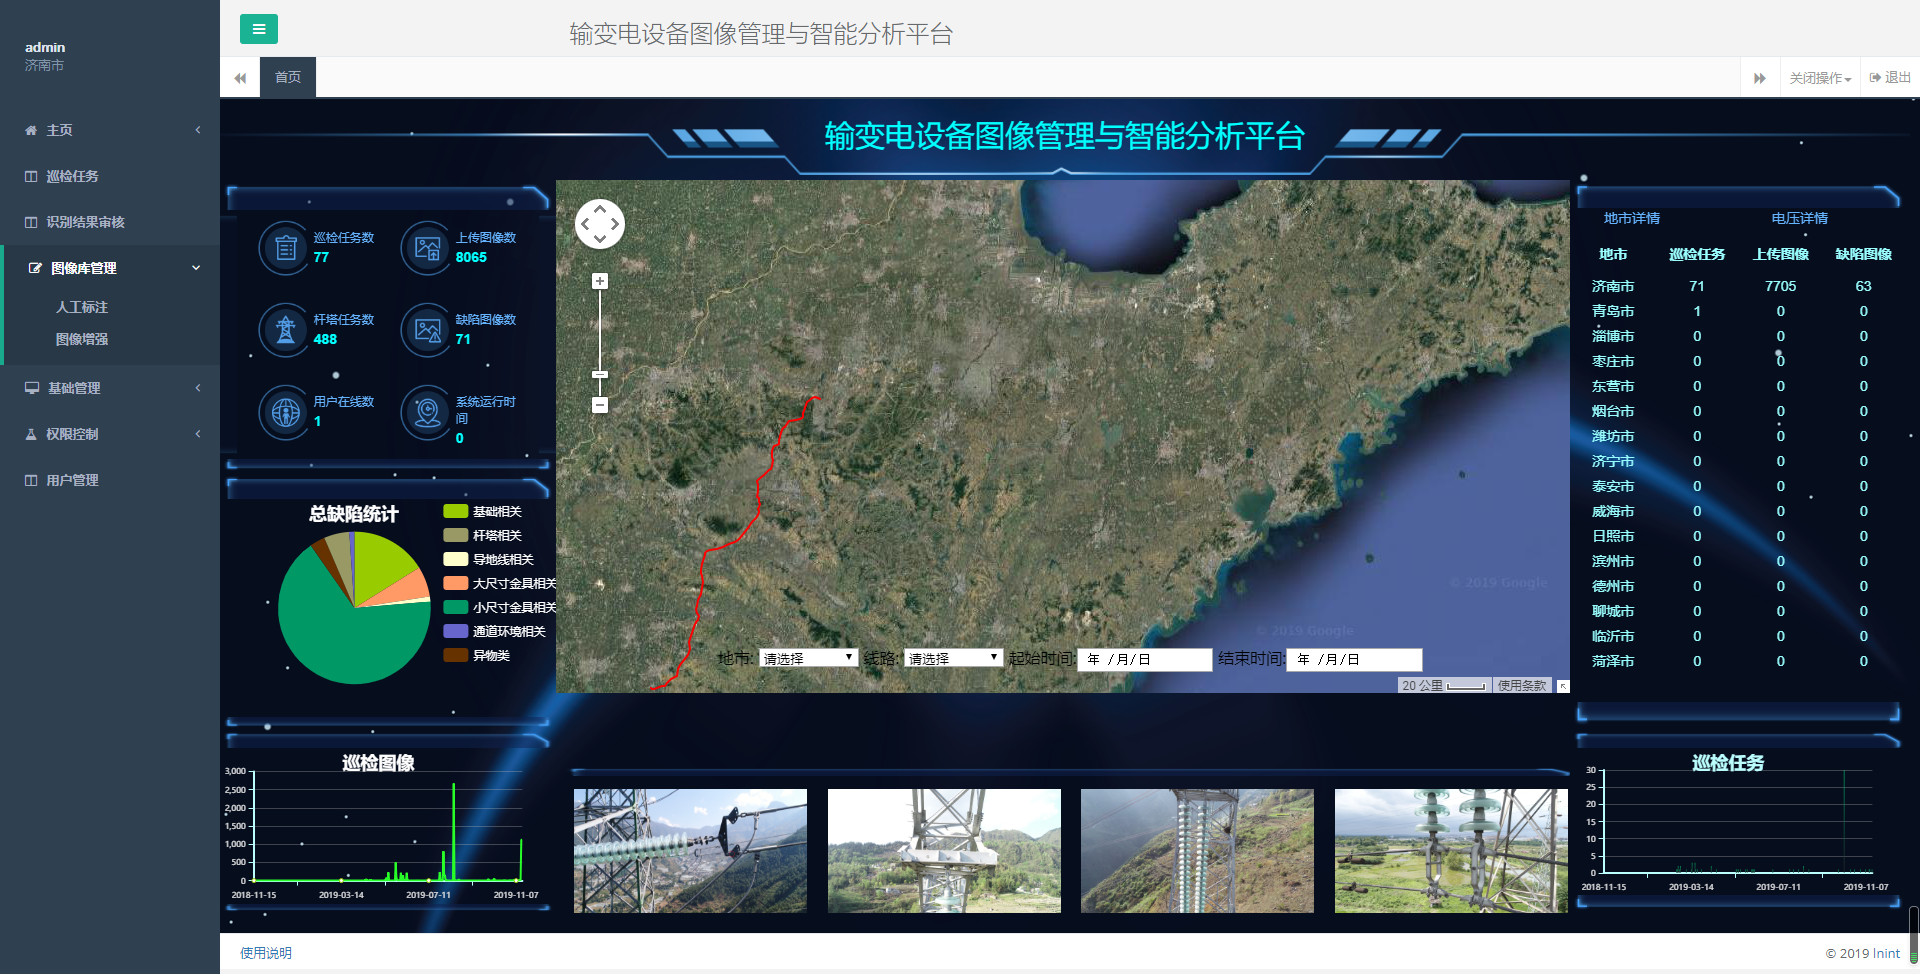Click the tower task count icon
This screenshot has height=974, width=1920.
286,330
